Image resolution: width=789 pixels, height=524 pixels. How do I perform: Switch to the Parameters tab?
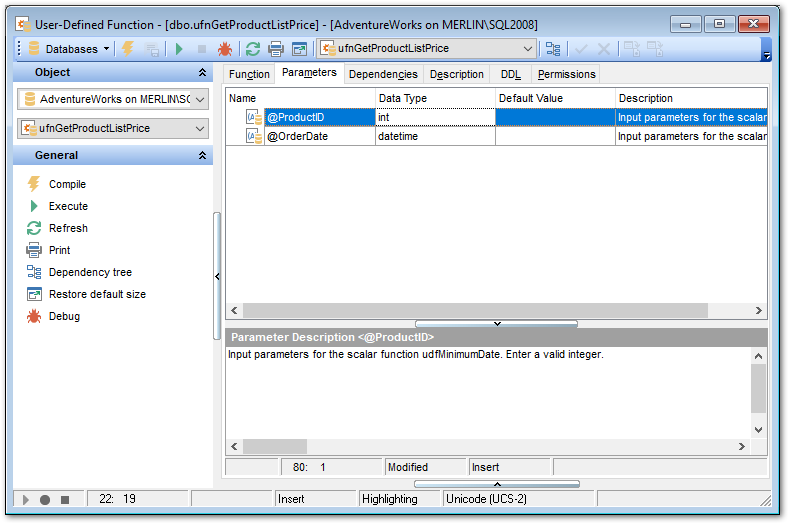309,72
